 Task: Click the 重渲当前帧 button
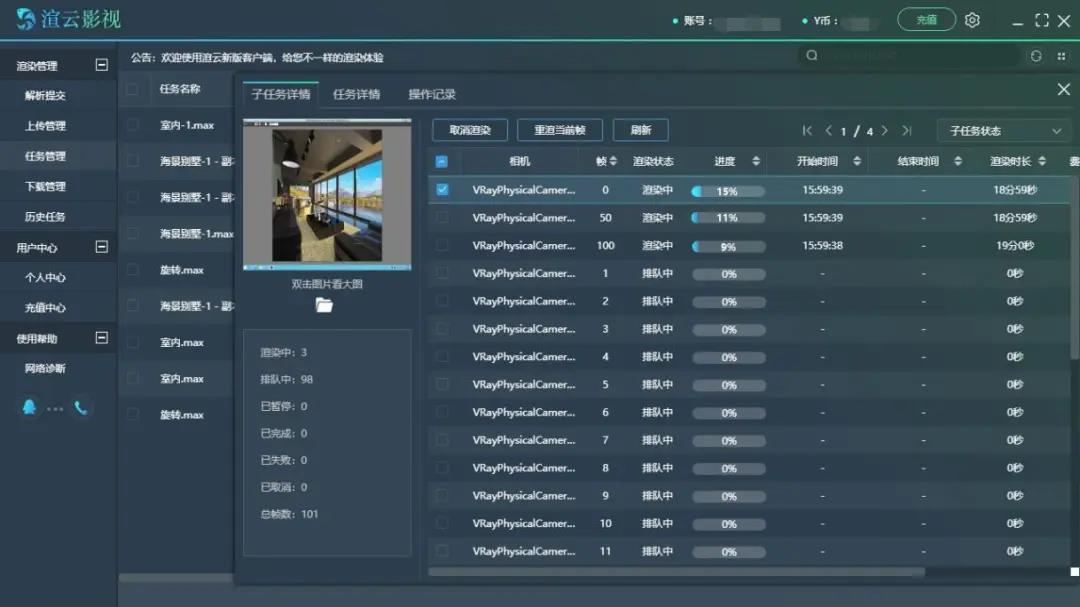tap(559, 130)
